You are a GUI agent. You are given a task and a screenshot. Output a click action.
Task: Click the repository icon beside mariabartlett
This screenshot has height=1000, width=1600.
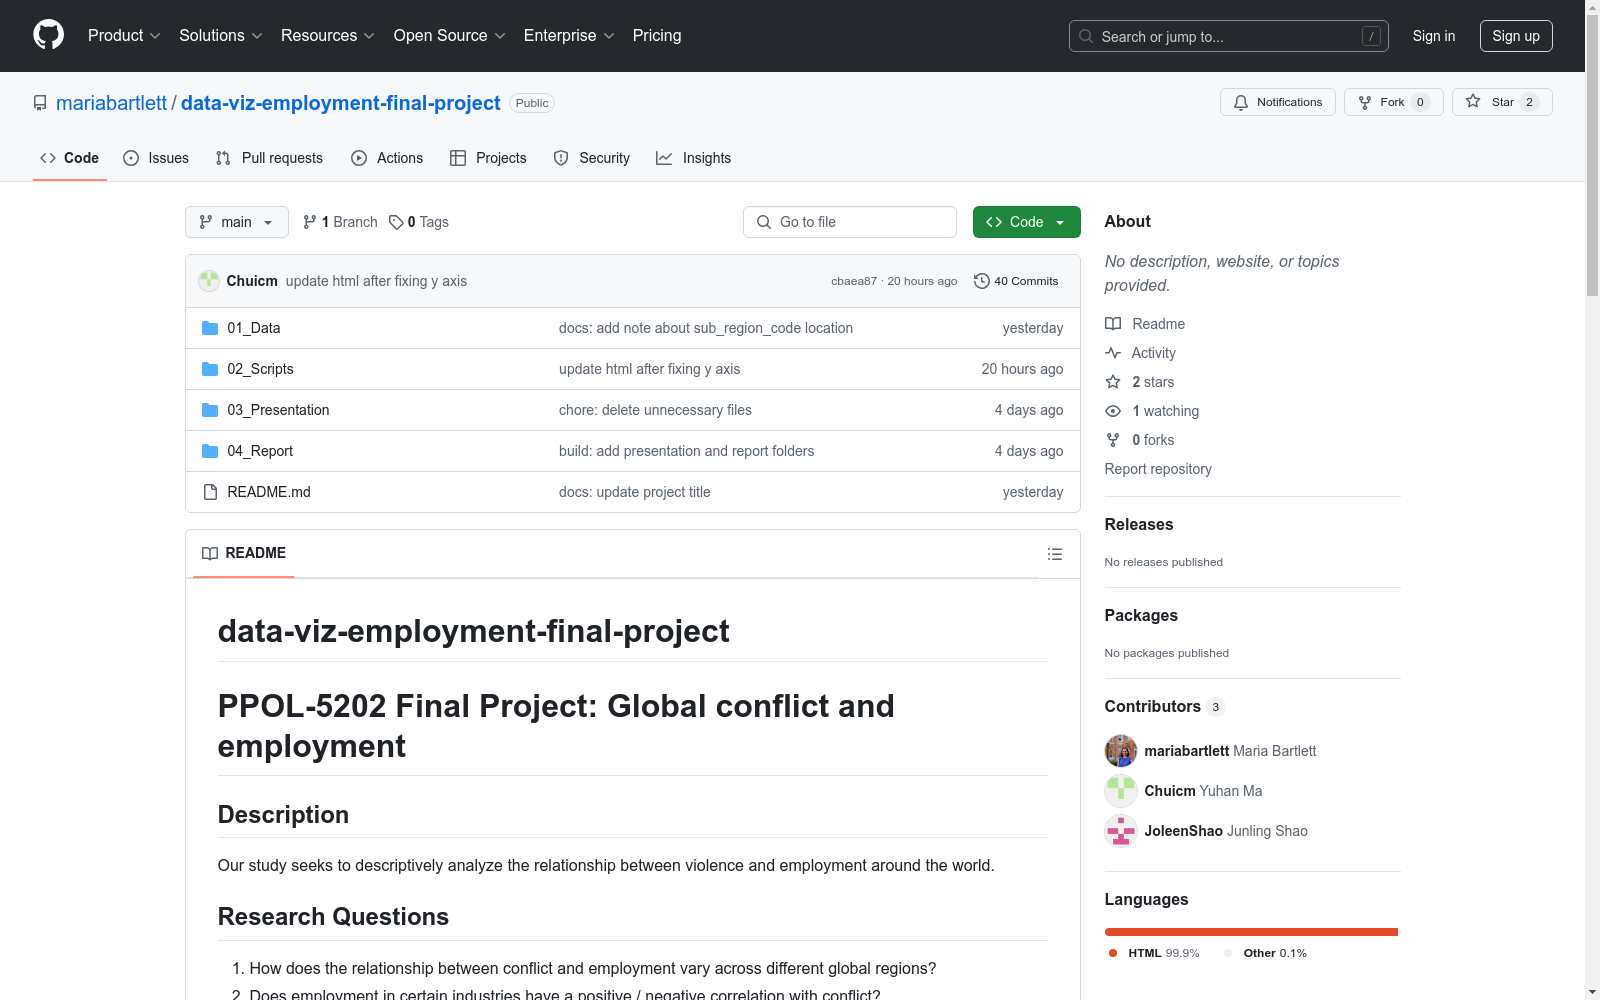40,103
